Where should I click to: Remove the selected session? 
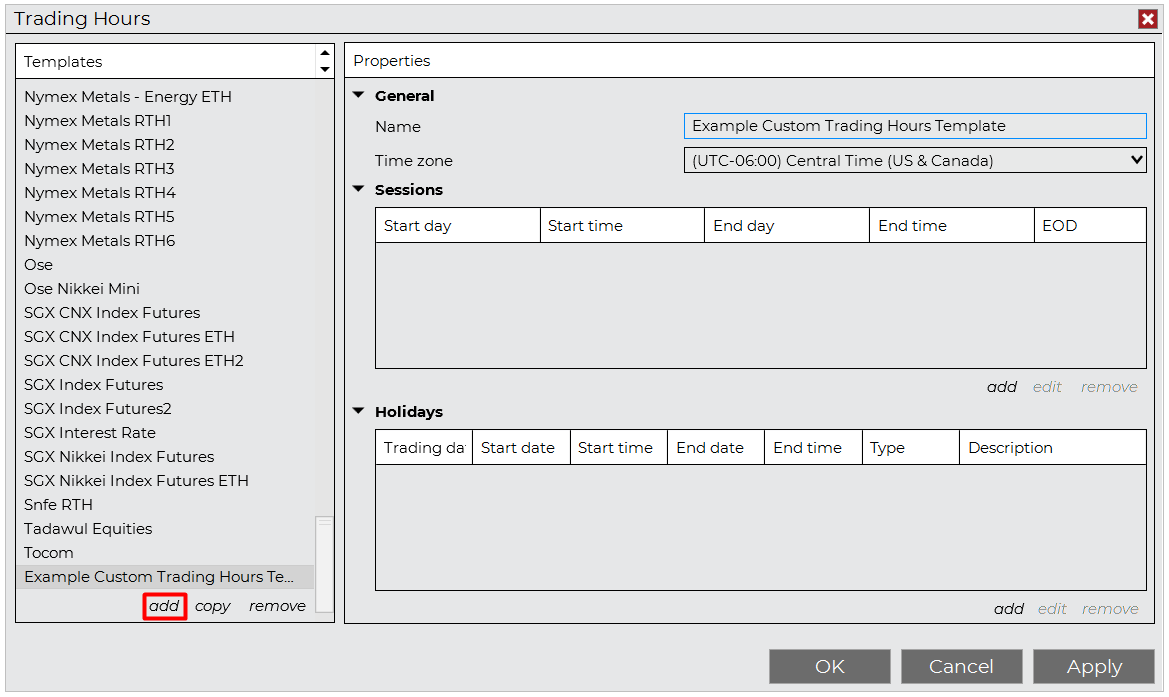pyautogui.click(x=1109, y=387)
